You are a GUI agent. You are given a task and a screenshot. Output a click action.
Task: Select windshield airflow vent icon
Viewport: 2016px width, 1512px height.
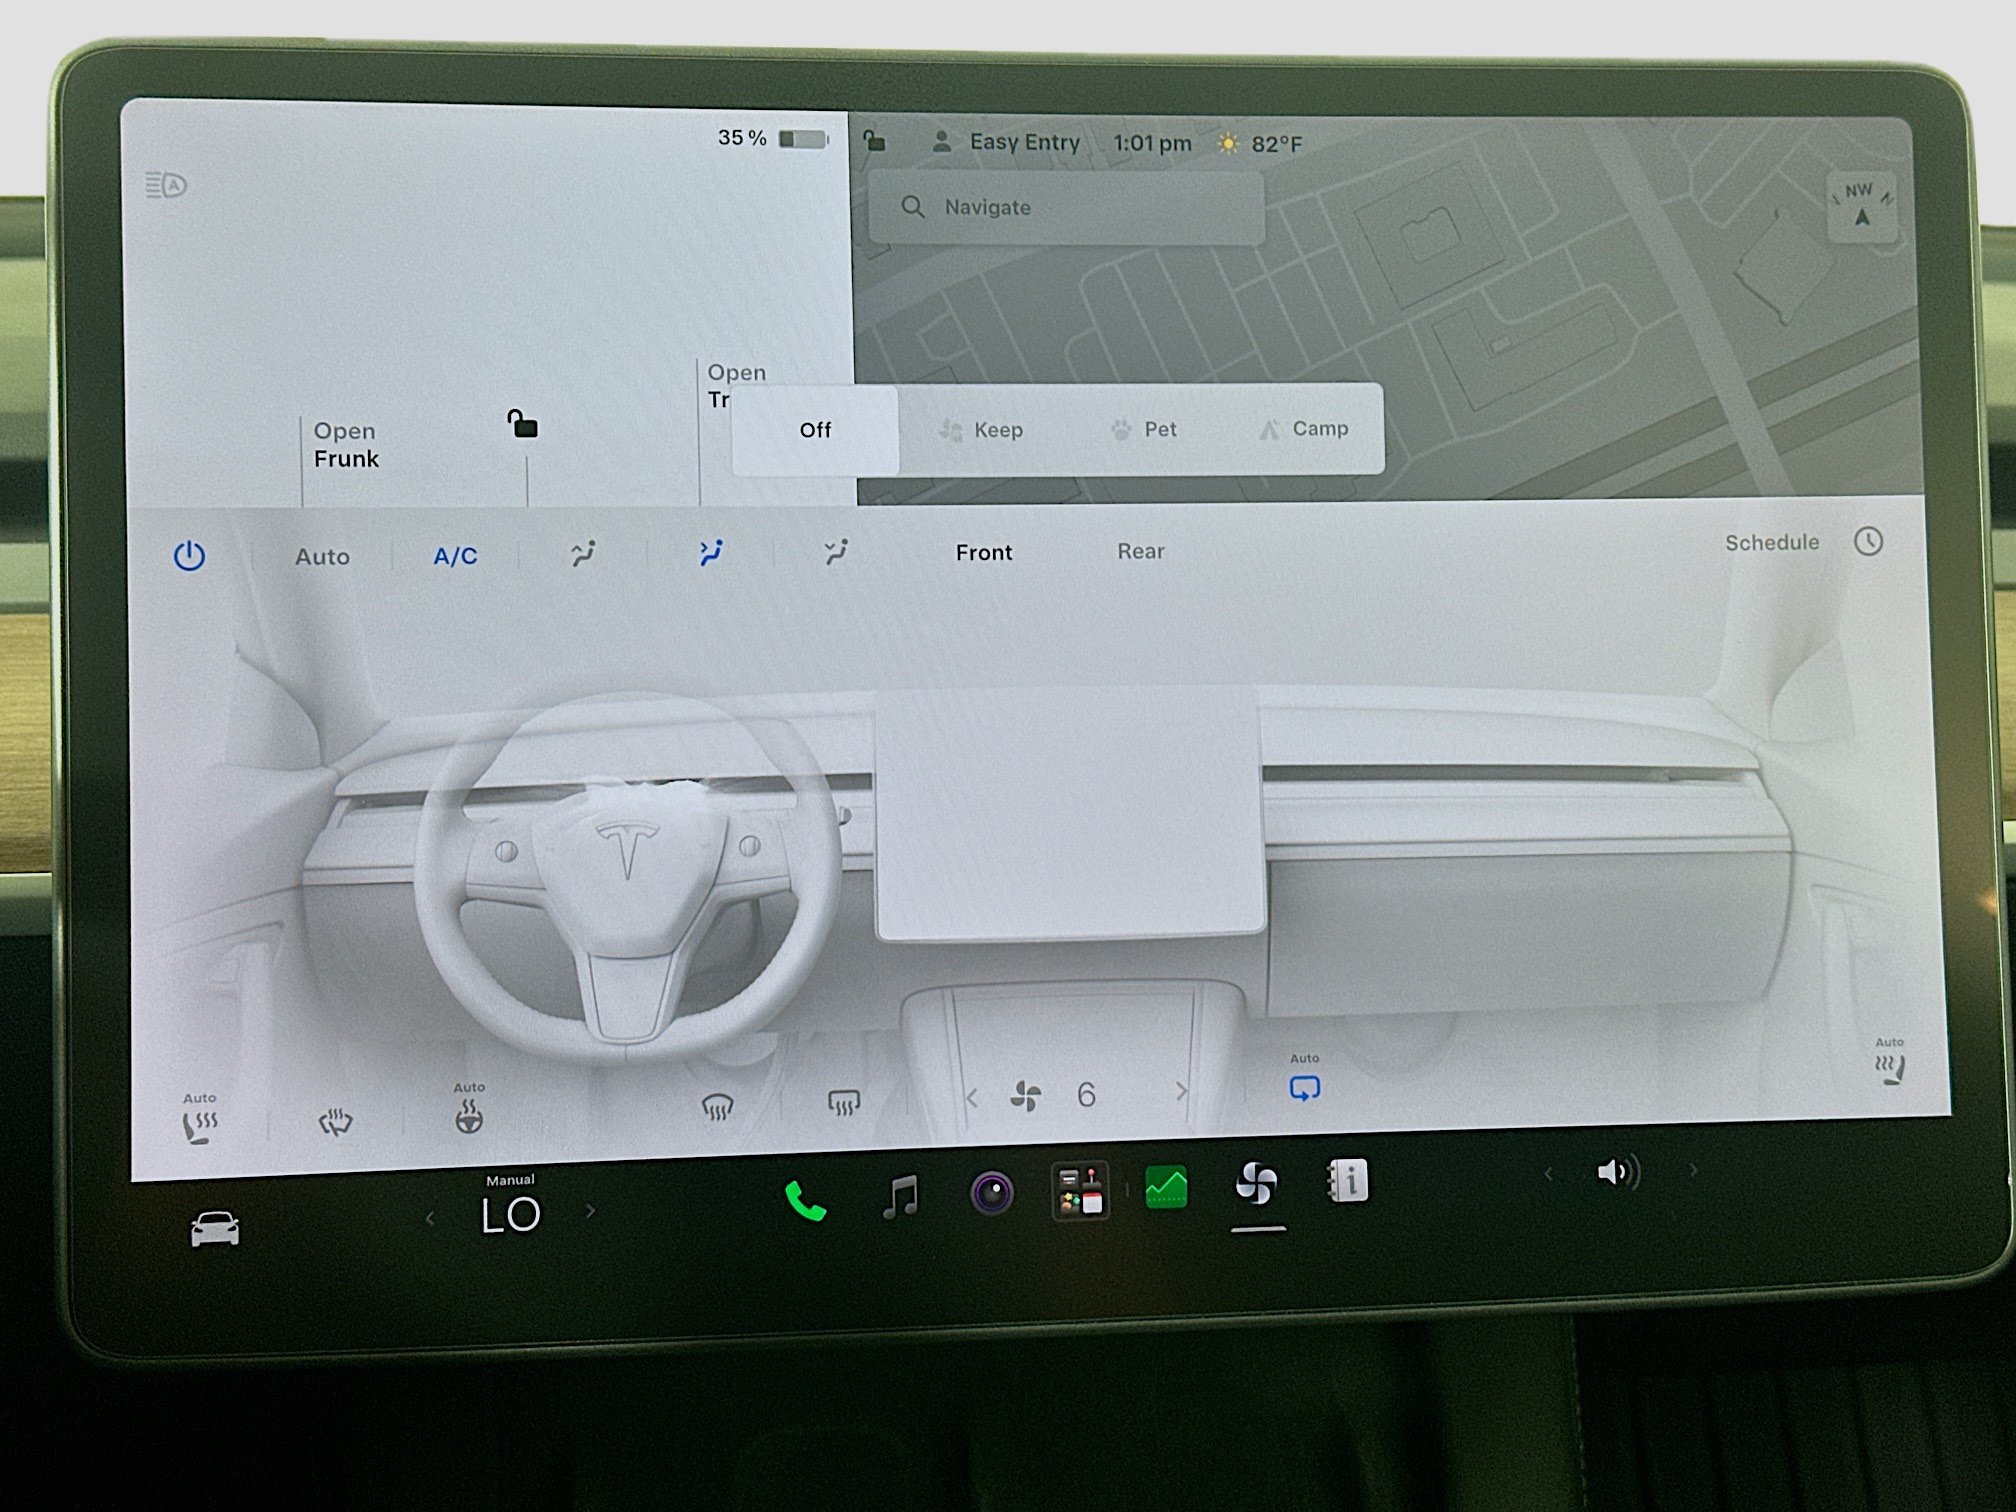point(583,553)
